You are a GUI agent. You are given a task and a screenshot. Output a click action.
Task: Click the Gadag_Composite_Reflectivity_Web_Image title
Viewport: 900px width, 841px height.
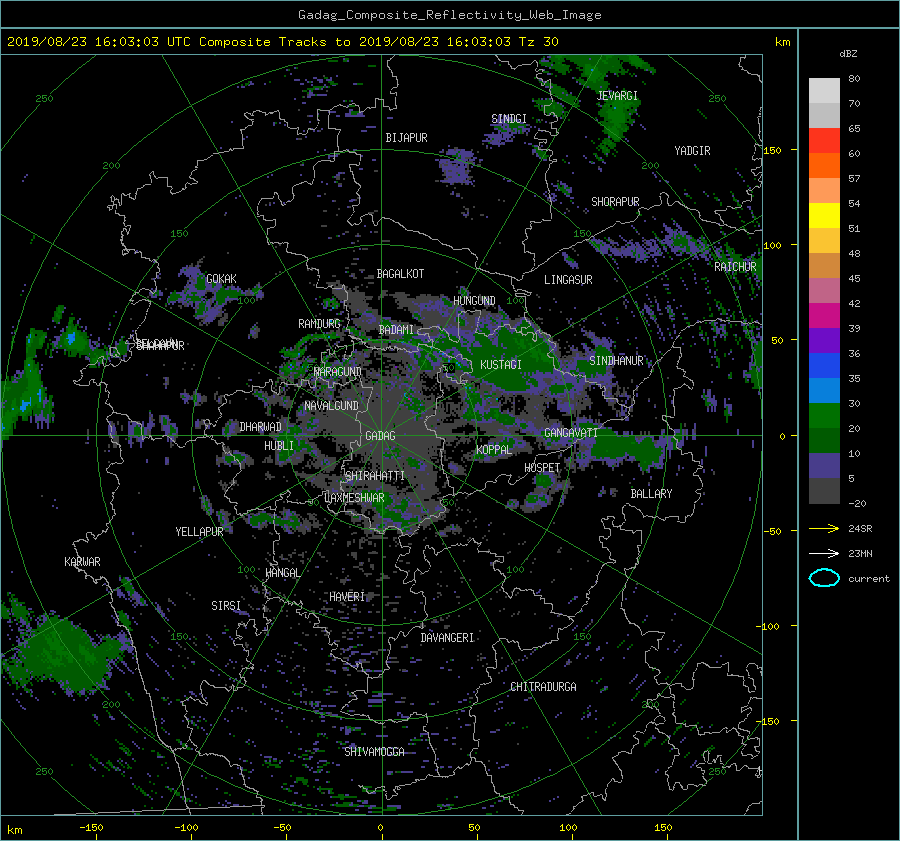coord(449,15)
